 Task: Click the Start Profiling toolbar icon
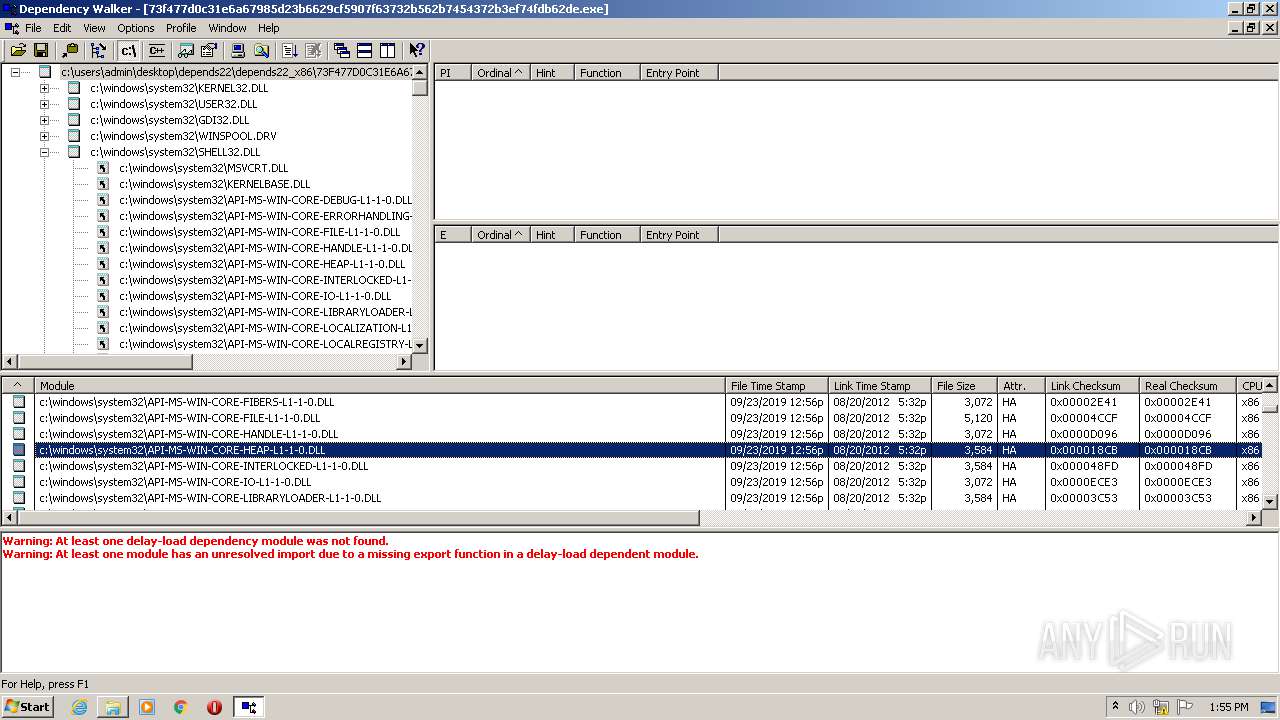tap(290, 50)
